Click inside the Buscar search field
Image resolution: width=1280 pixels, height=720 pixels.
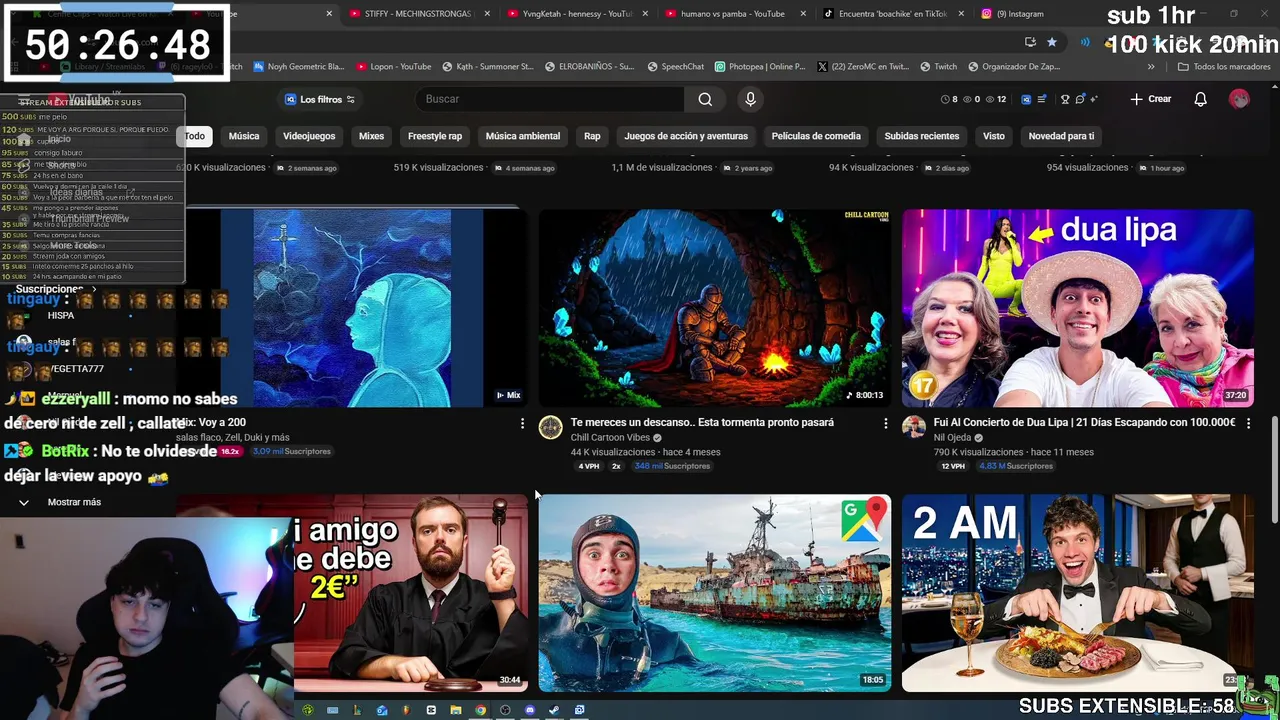(x=550, y=99)
